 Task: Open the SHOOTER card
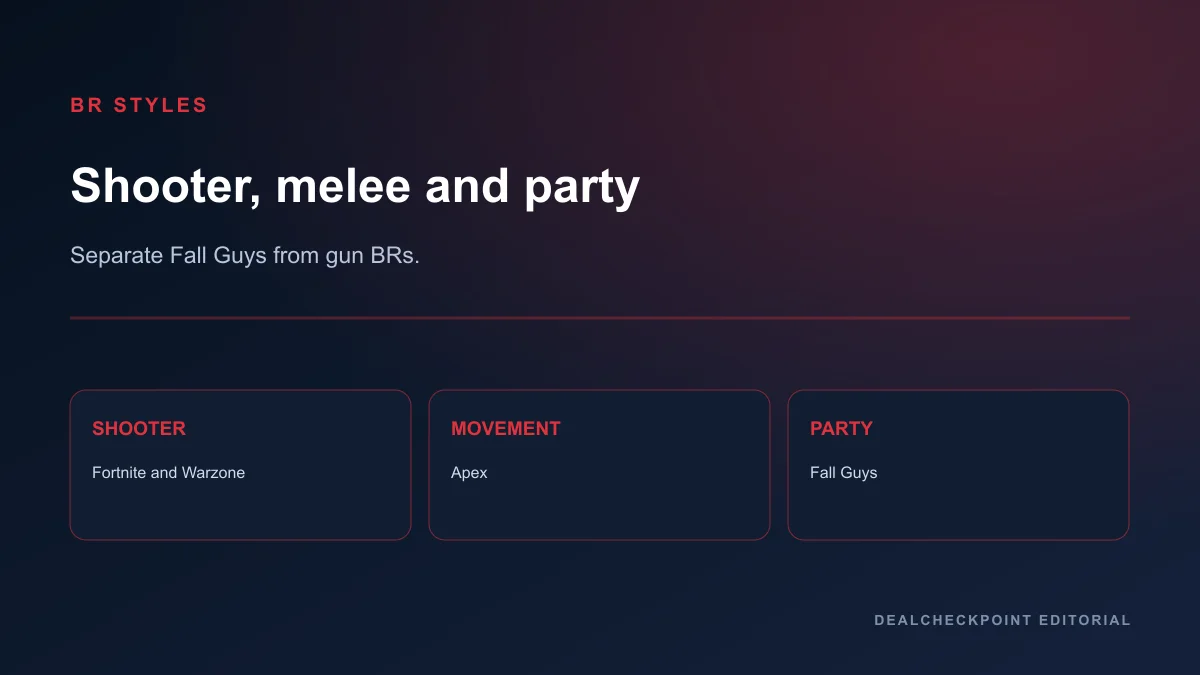point(240,465)
